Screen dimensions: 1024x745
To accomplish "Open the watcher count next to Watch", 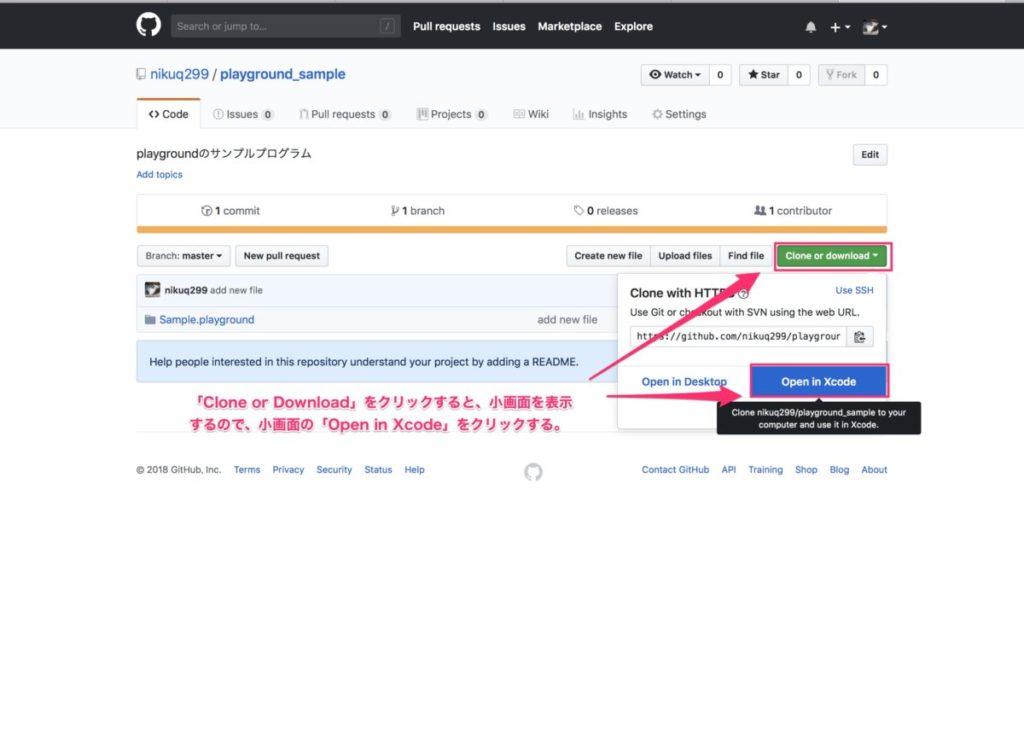I will [720, 74].
